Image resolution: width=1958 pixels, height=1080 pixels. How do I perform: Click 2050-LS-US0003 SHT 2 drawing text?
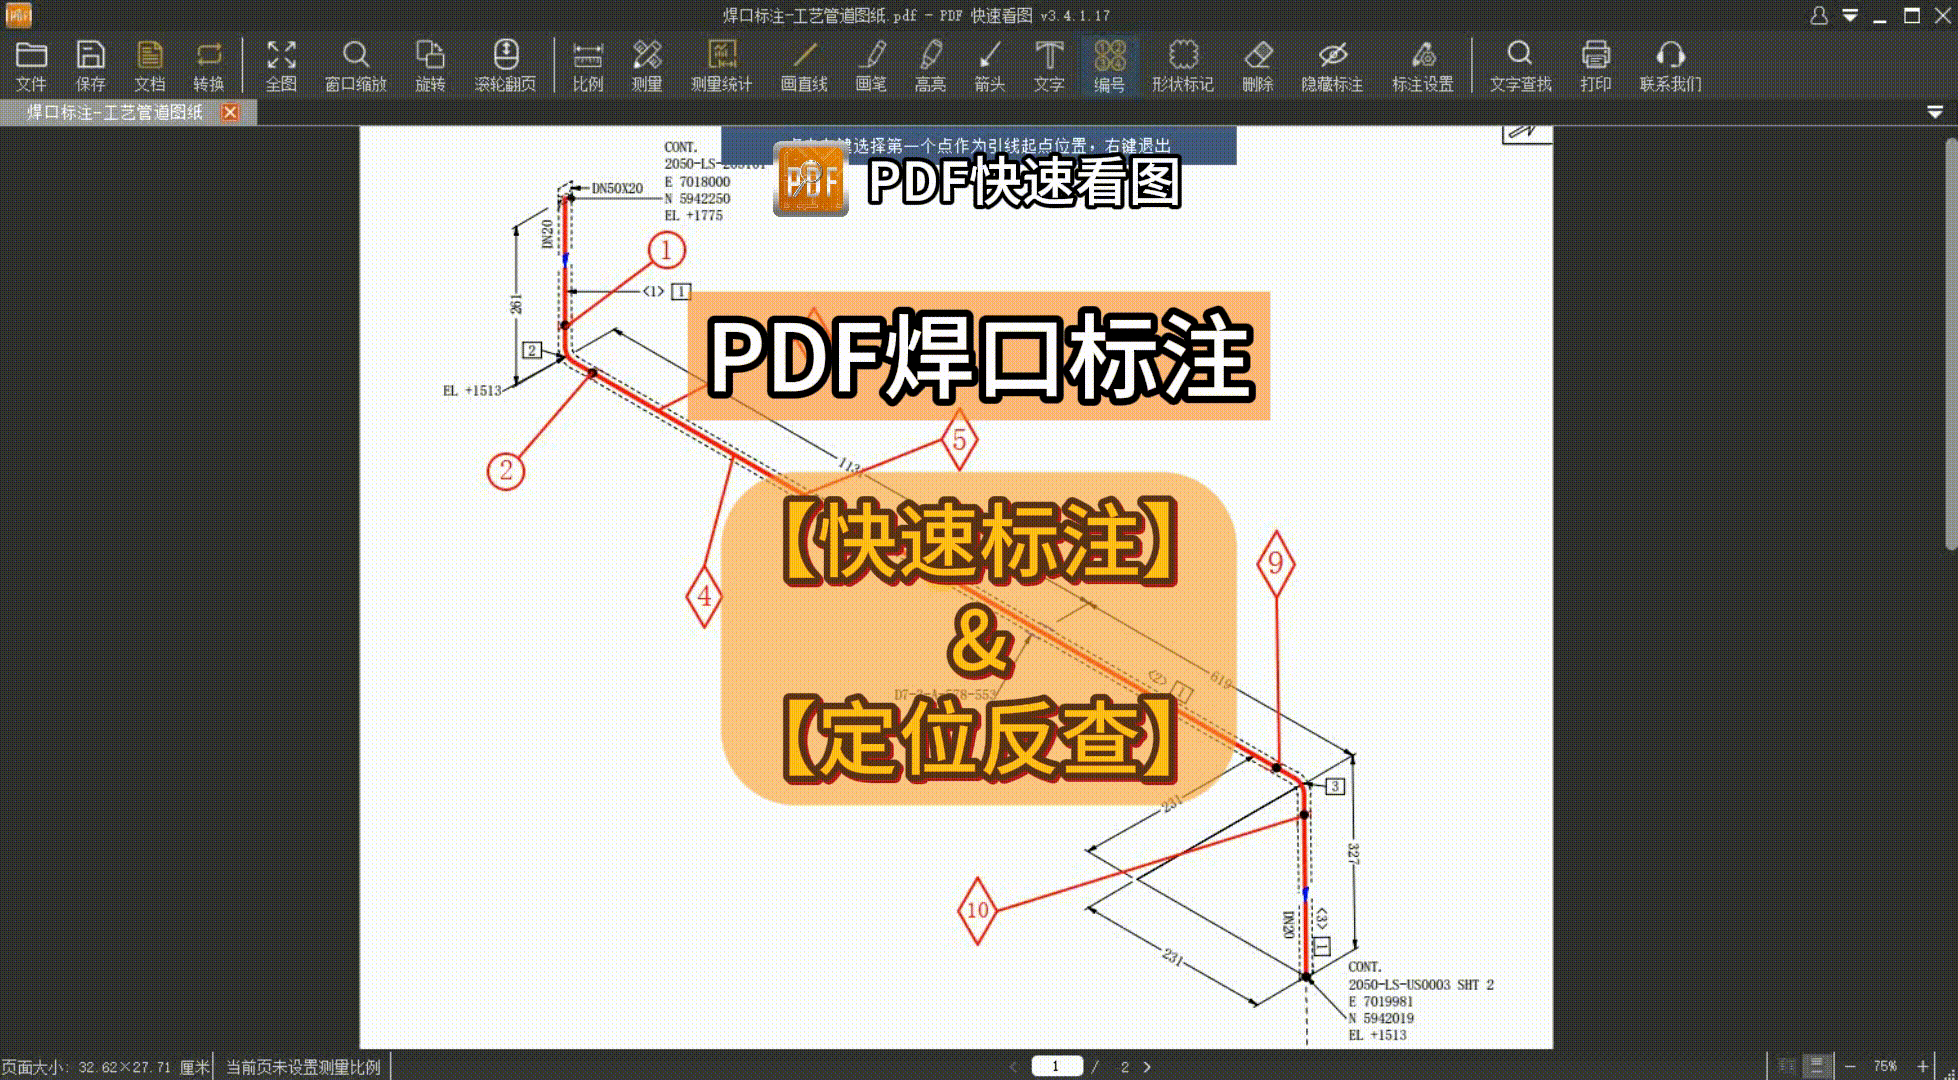[x=1421, y=984]
